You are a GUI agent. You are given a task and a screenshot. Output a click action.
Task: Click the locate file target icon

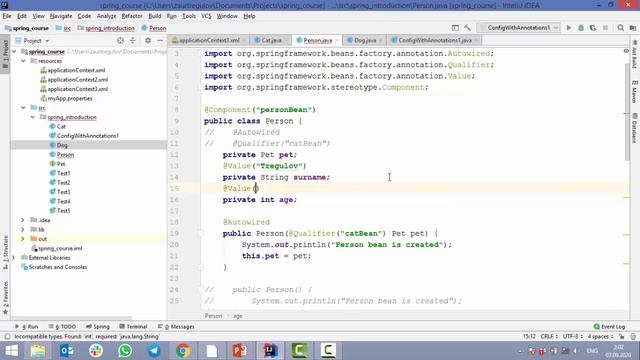coord(120,40)
